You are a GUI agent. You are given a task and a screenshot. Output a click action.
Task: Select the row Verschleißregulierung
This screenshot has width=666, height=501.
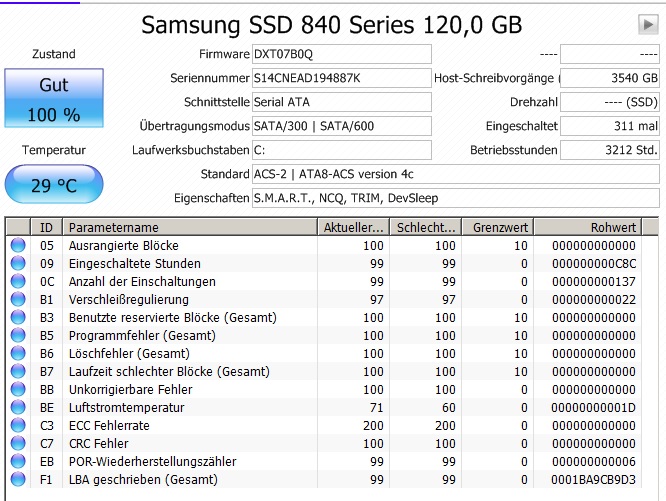[324, 299]
